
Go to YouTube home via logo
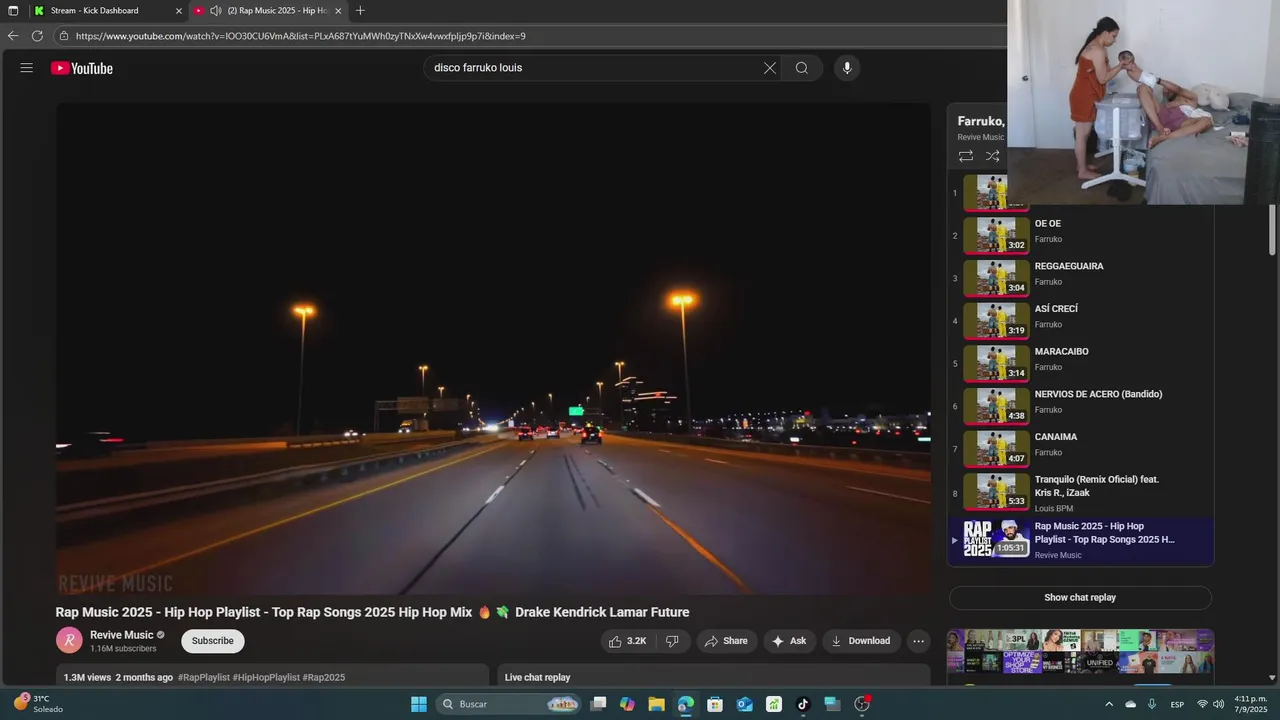click(82, 68)
